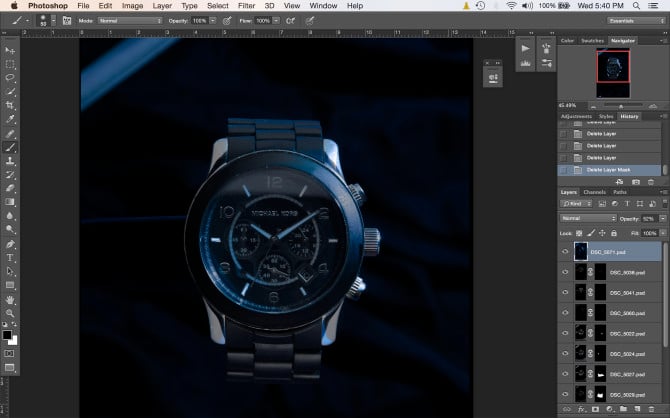Switch to the Adjustments tab
Viewport: 670px width, 418px height.
pos(576,116)
